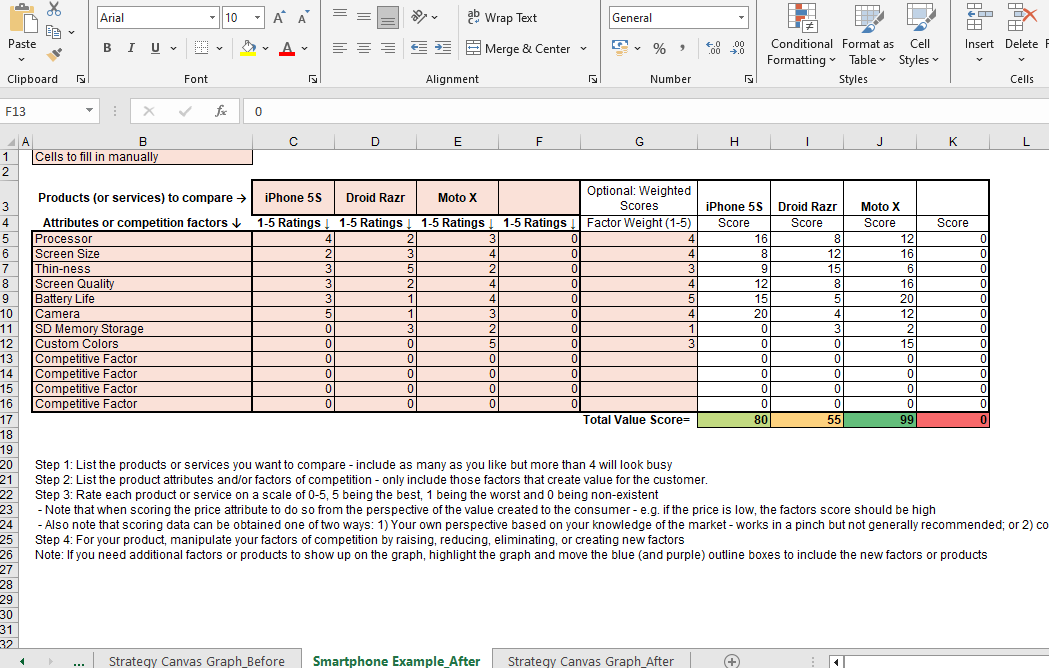The width and height of the screenshot is (1049, 668).
Task: Click Cancel X icon in formula bar
Action: click(149, 111)
